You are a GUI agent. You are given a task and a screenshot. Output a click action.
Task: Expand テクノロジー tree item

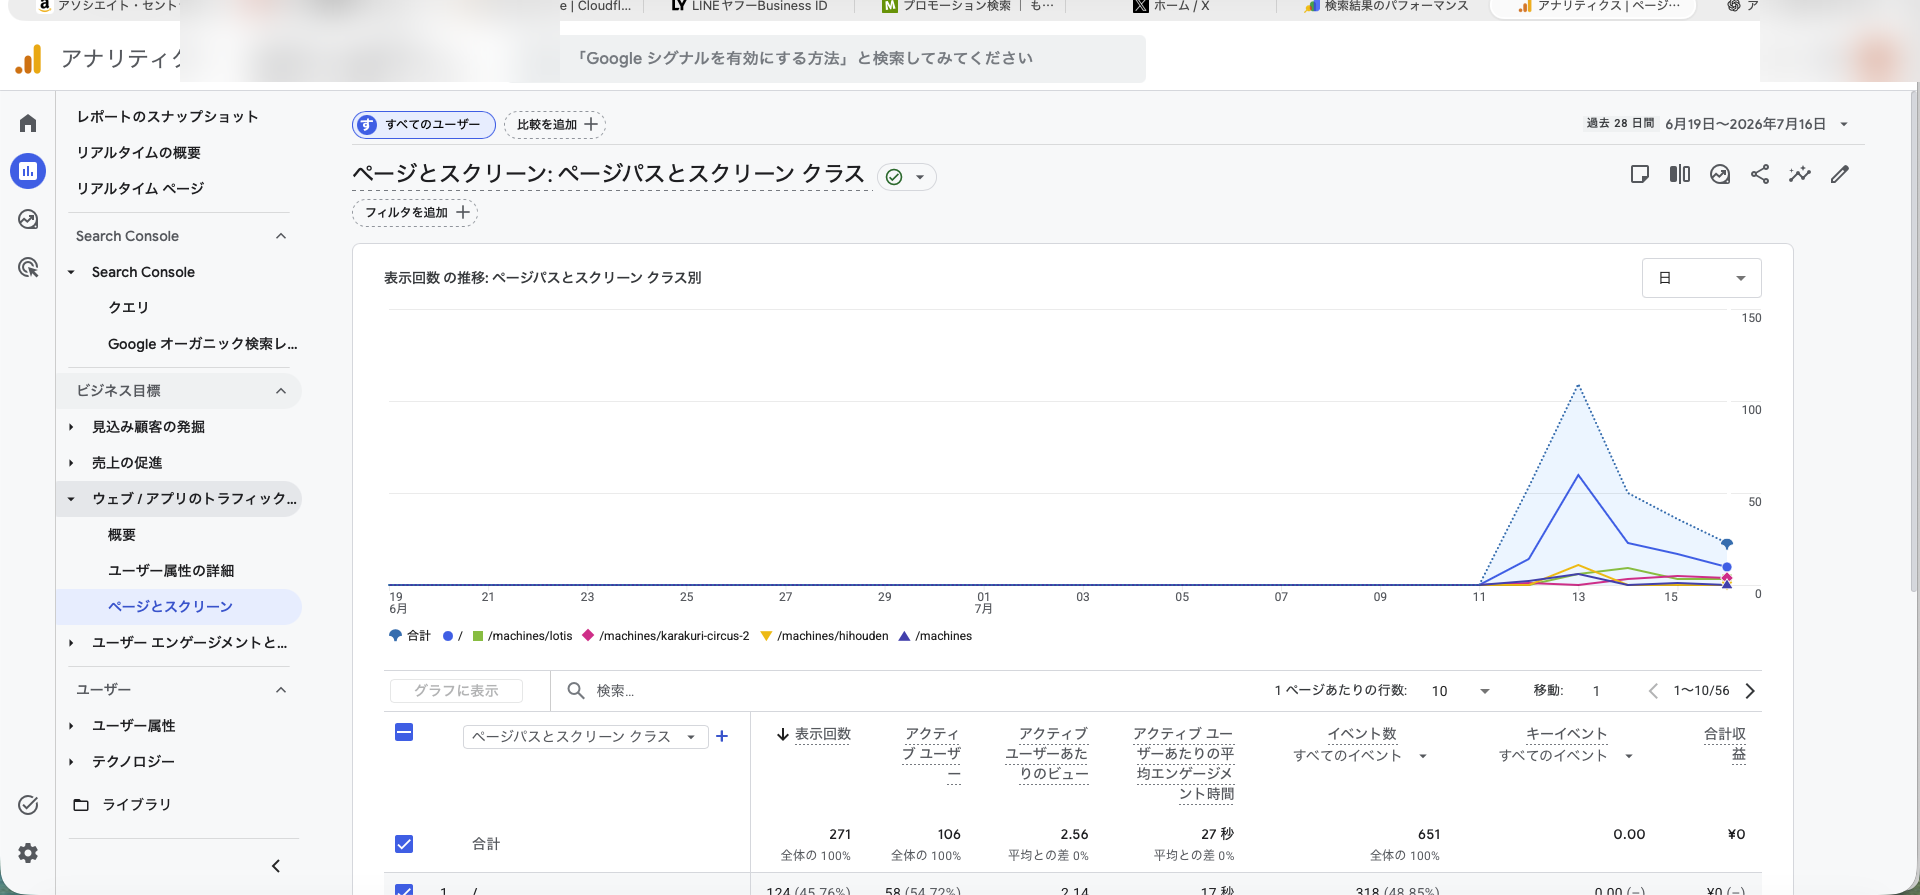click(x=71, y=762)
